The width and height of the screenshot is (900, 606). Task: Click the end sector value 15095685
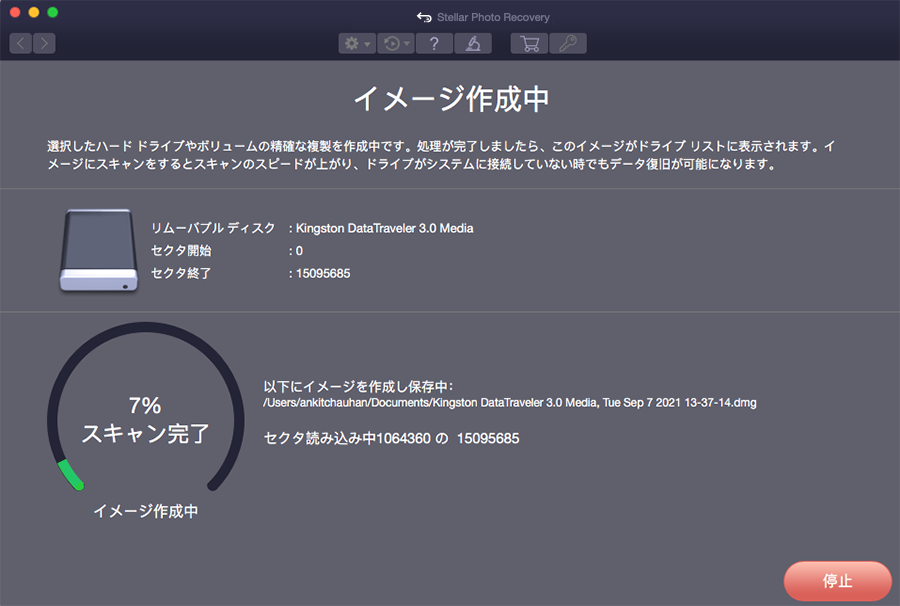(x=323, y=273)
